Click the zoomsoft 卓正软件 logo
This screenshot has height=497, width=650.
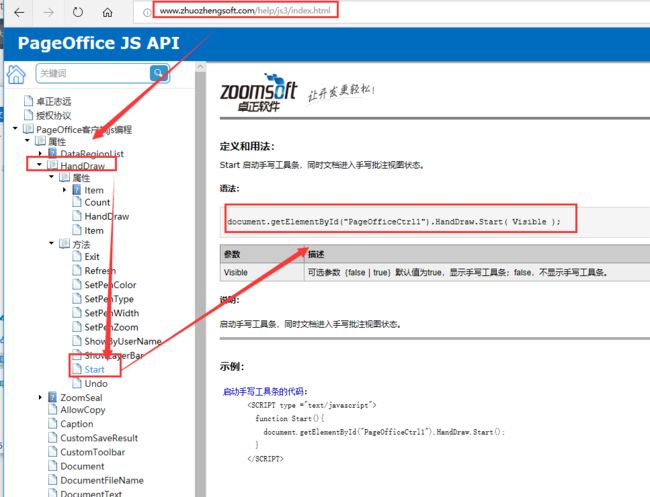click(x=258, y=93)
